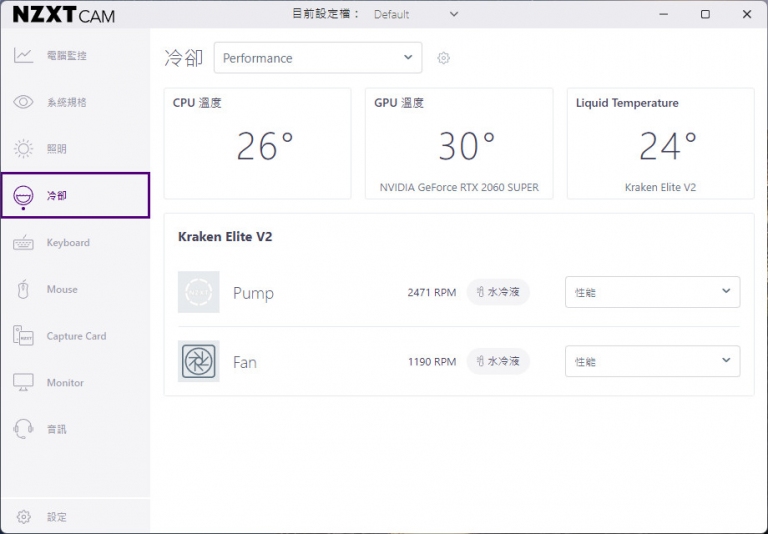Open the PC monitoring chart icon
Image resolution: width=768 pixels, height=534 pixels.
23,55
